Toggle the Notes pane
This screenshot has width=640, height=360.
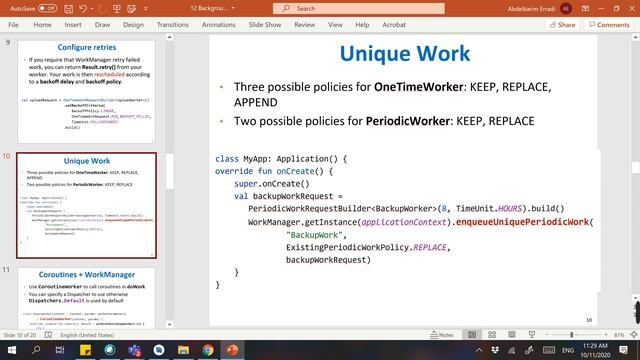coord(442,335)
